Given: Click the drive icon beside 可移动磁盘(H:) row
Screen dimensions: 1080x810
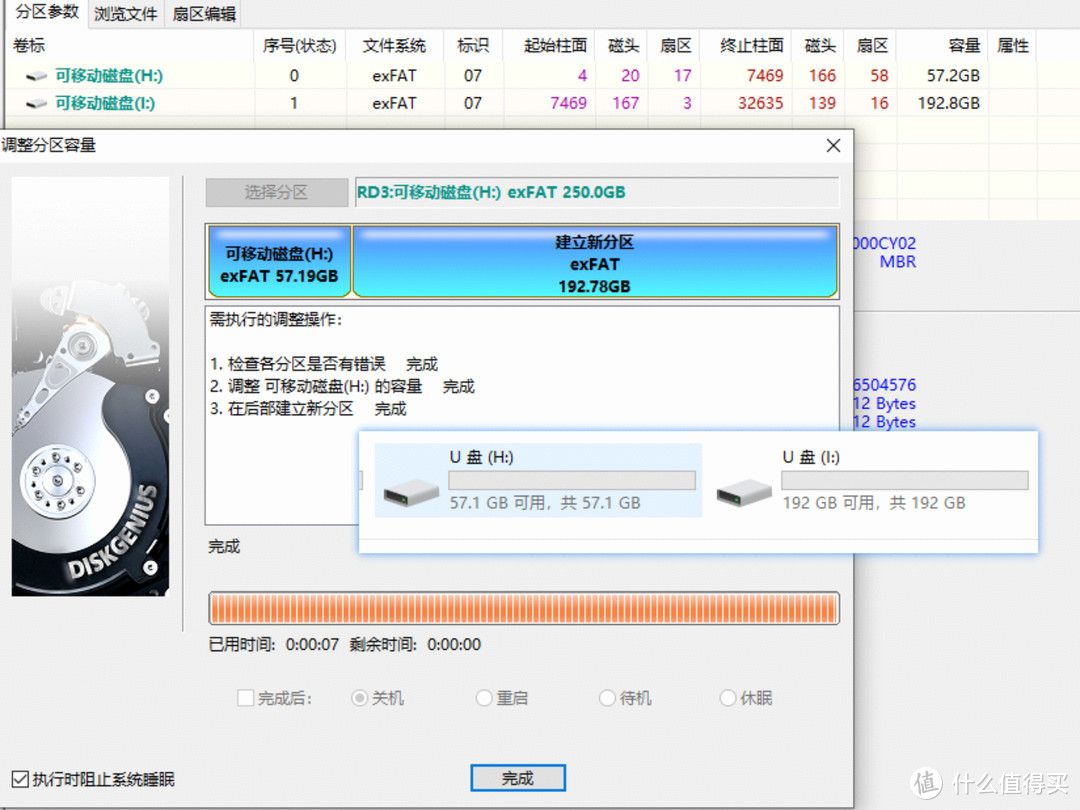Looking at the screenshot, I should tap(36, 76).
